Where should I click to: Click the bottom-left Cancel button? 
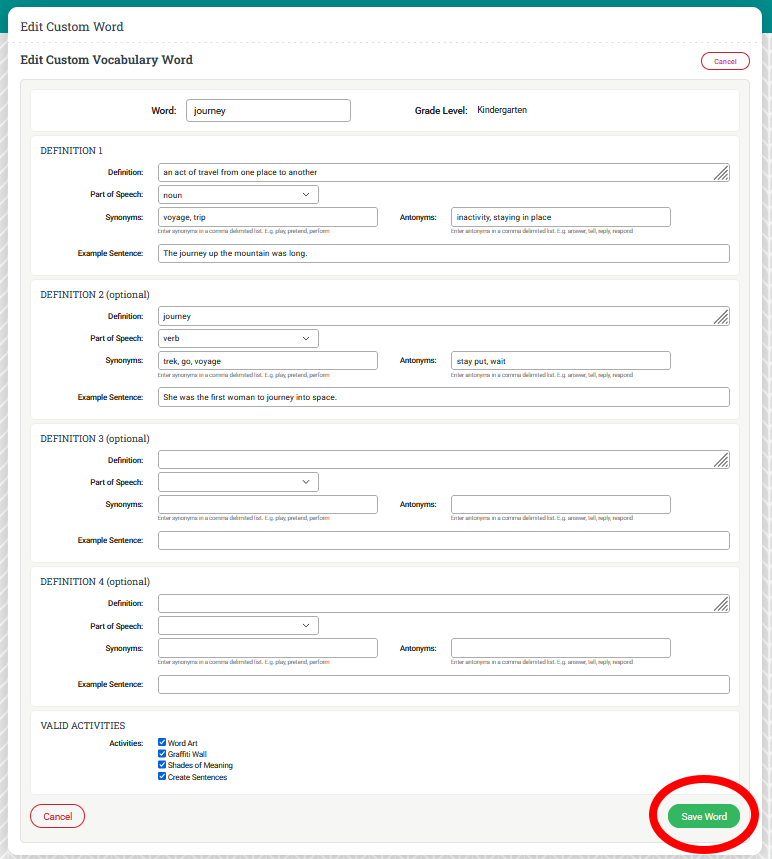coord(58,816)
